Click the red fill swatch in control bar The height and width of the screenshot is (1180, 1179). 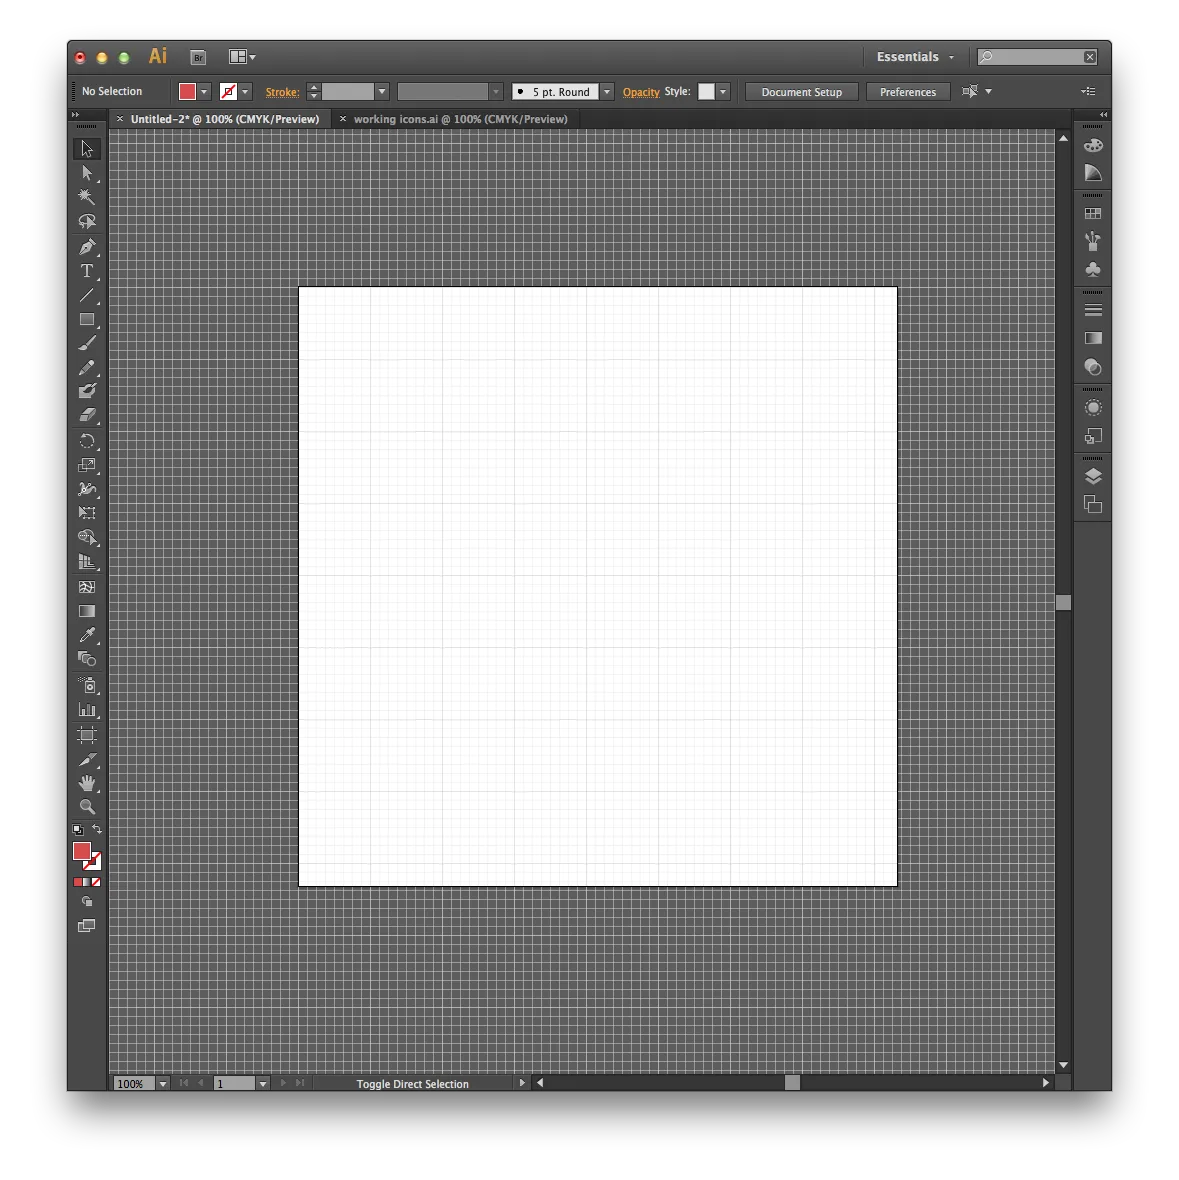coord(187,92)
